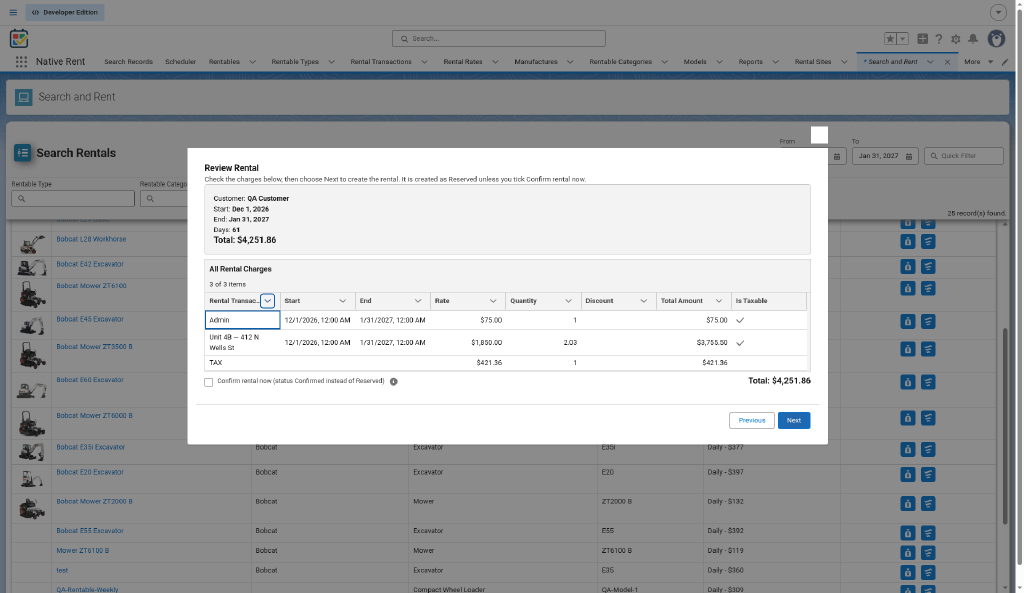
Task: Open the Reports tab
Action: coord(750,62)
